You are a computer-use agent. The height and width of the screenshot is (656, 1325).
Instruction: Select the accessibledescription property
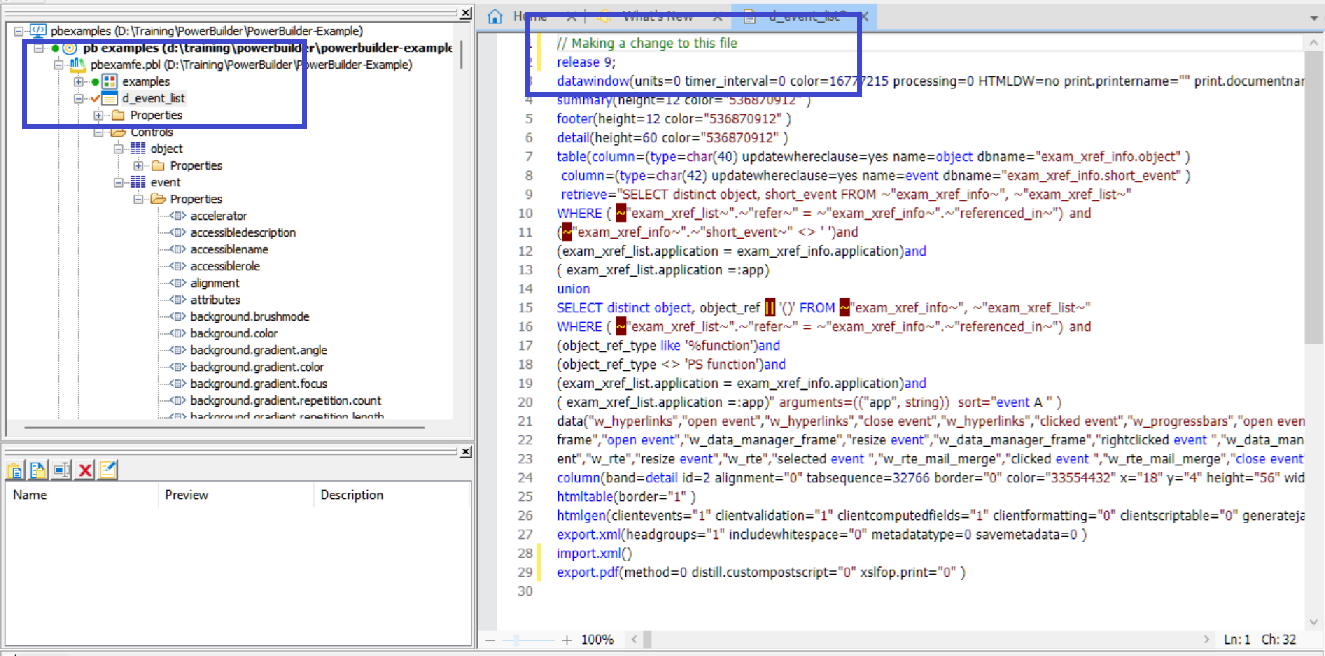(x=243, y=232)
